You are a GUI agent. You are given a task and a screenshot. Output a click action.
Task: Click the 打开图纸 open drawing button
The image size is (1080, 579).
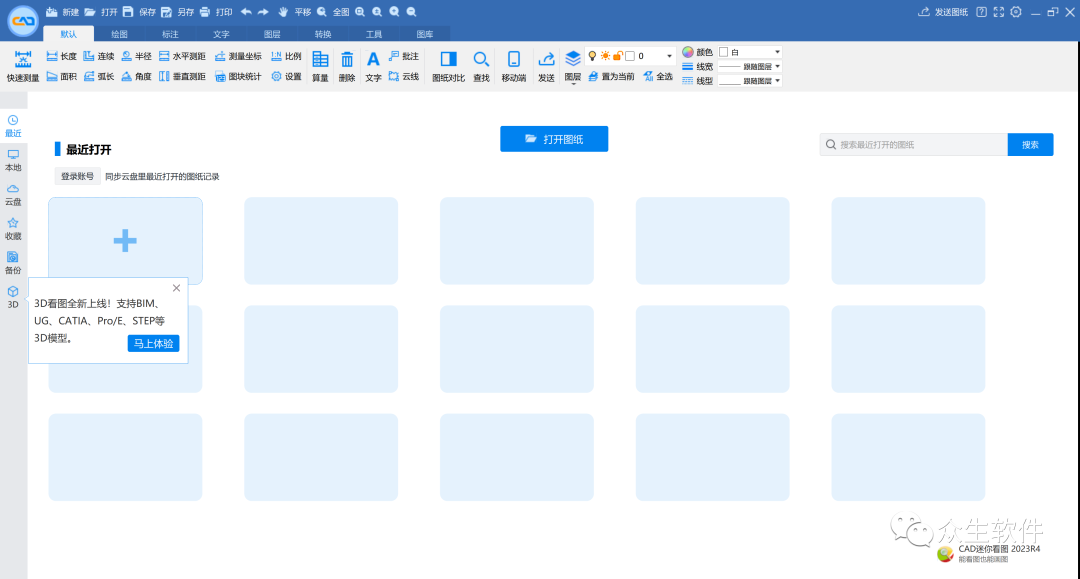(x=554, y=139)
